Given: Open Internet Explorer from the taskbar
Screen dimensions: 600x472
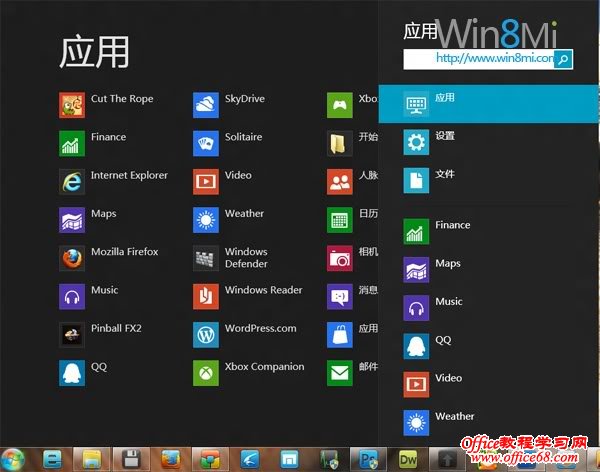Looking at the screenshot, I should click(52, 459).
